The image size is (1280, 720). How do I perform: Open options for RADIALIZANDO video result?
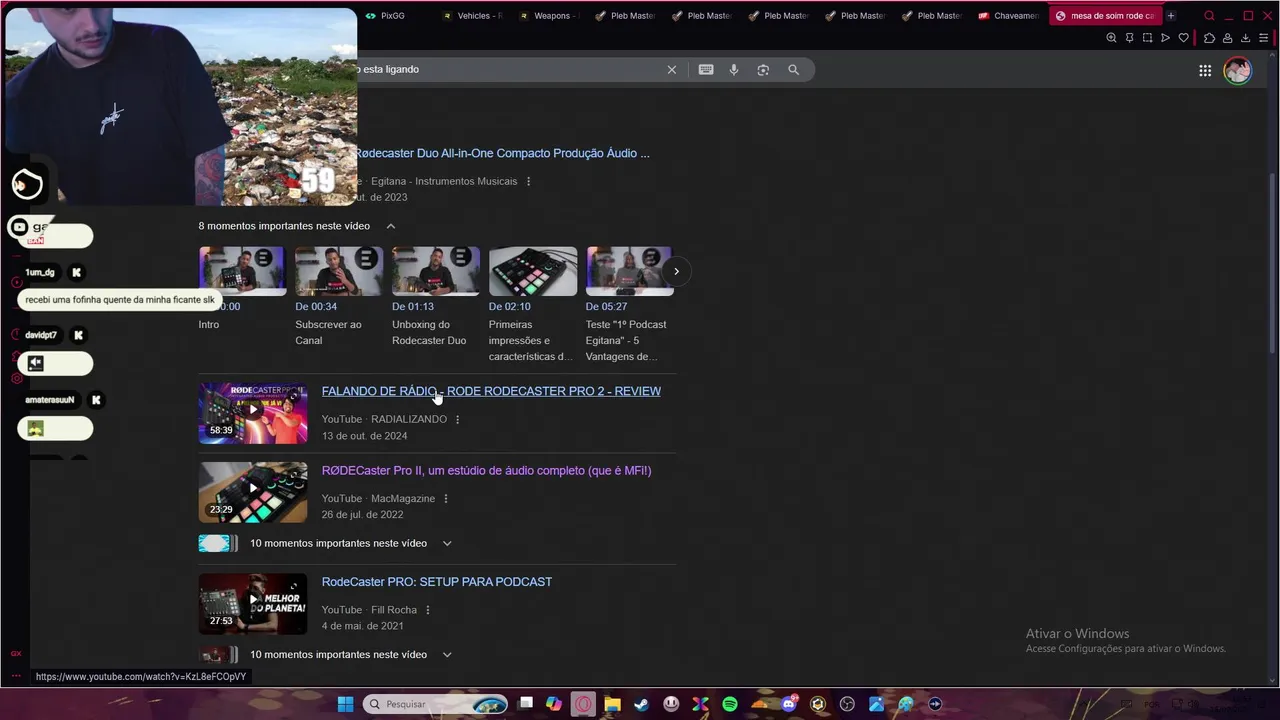(x=458, y=419)
